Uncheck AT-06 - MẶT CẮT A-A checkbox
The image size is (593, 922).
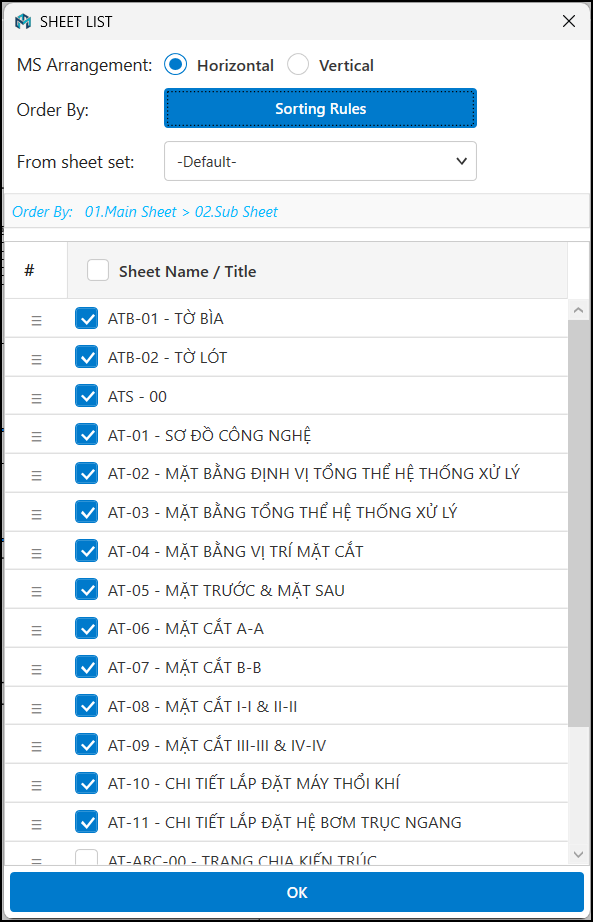tap(86, 629)
